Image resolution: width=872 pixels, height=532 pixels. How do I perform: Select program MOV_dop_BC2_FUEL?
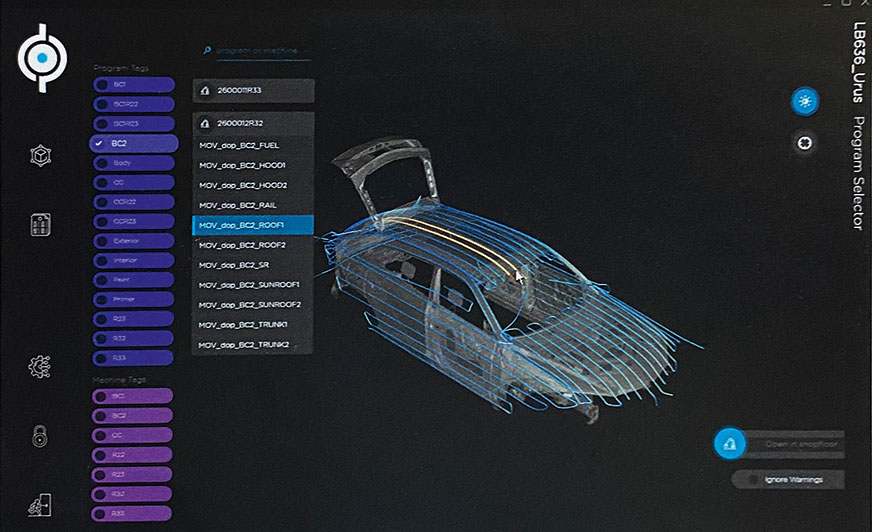coord(253,145)
